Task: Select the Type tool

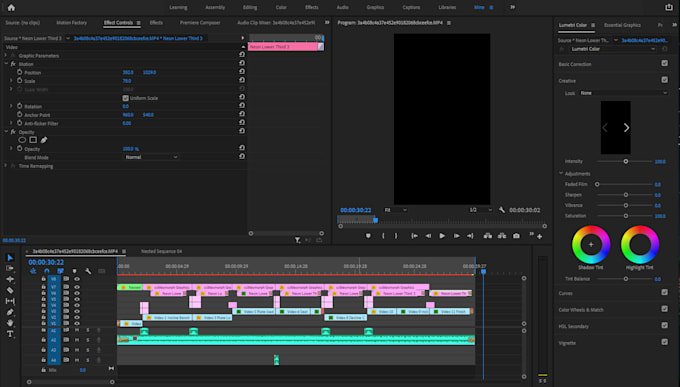Action: tap(10, 334)
